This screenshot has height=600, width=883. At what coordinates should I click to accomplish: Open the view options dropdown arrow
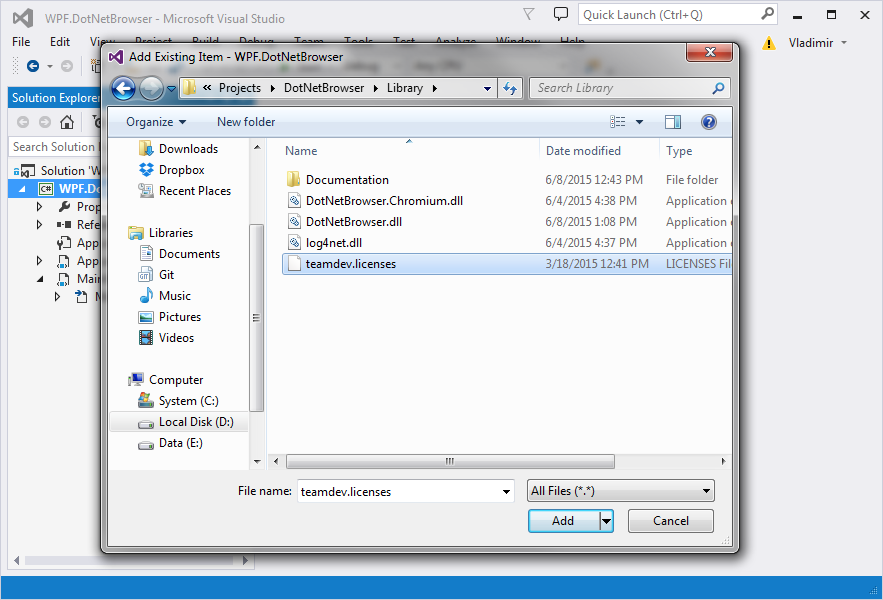tap(639, 122)
